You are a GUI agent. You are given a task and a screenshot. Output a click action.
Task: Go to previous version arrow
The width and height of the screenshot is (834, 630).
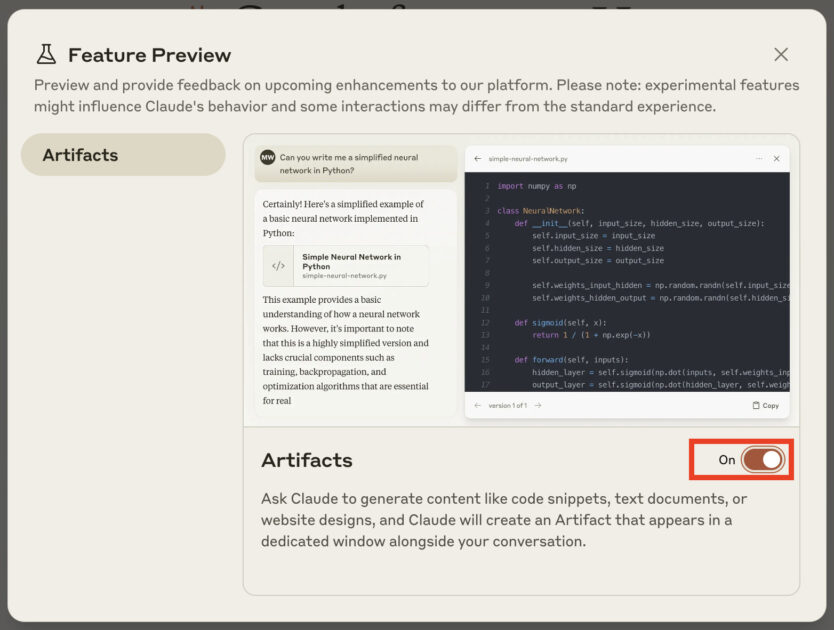(478, 405)
